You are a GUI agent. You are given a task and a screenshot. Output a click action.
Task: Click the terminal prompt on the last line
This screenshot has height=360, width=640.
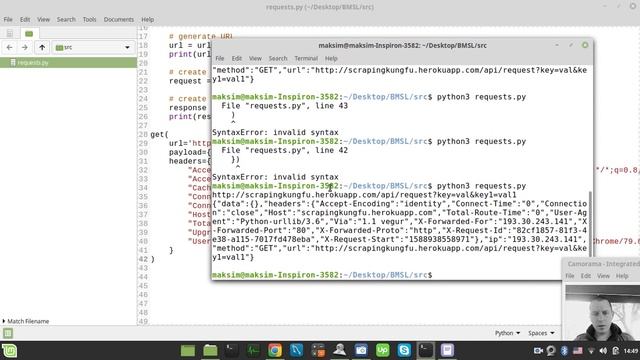click(x=322, y=275)
